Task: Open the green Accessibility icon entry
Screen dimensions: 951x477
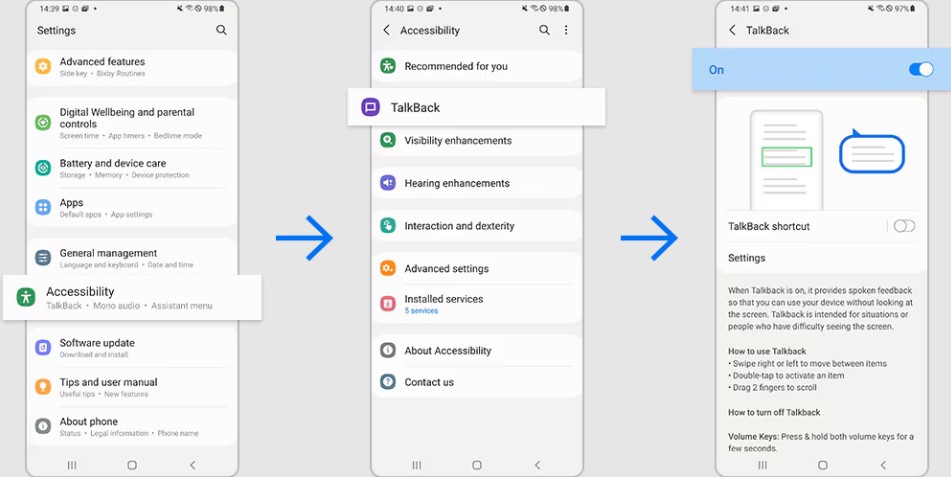Action: [x=26, y=297]
